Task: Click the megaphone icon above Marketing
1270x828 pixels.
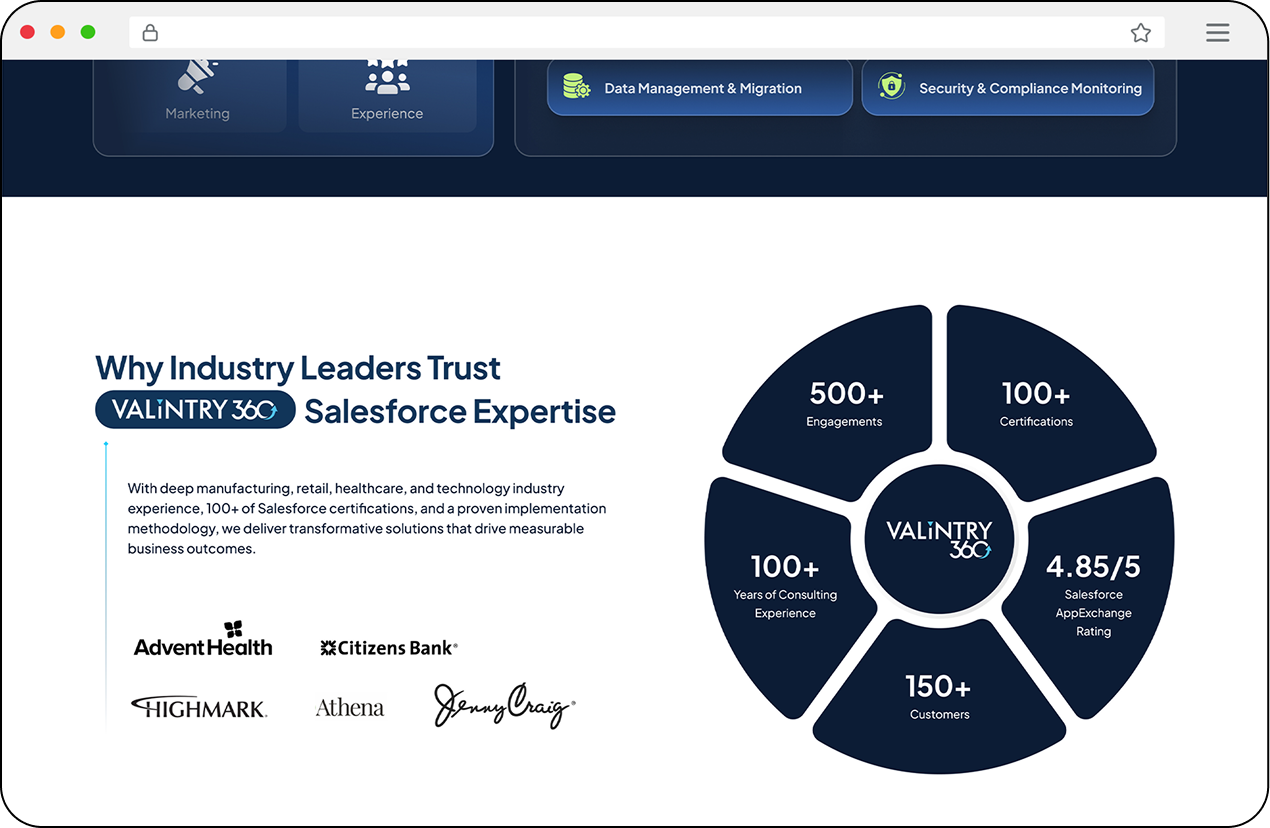Action: coord(197,76)
